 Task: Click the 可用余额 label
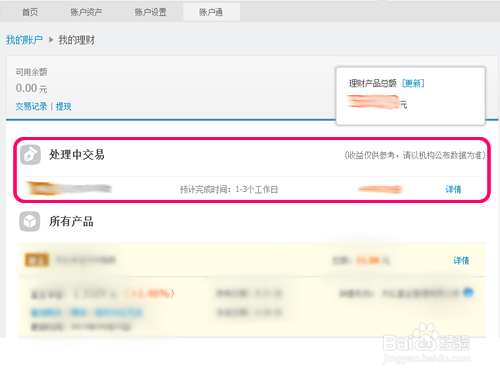[31, 72]
